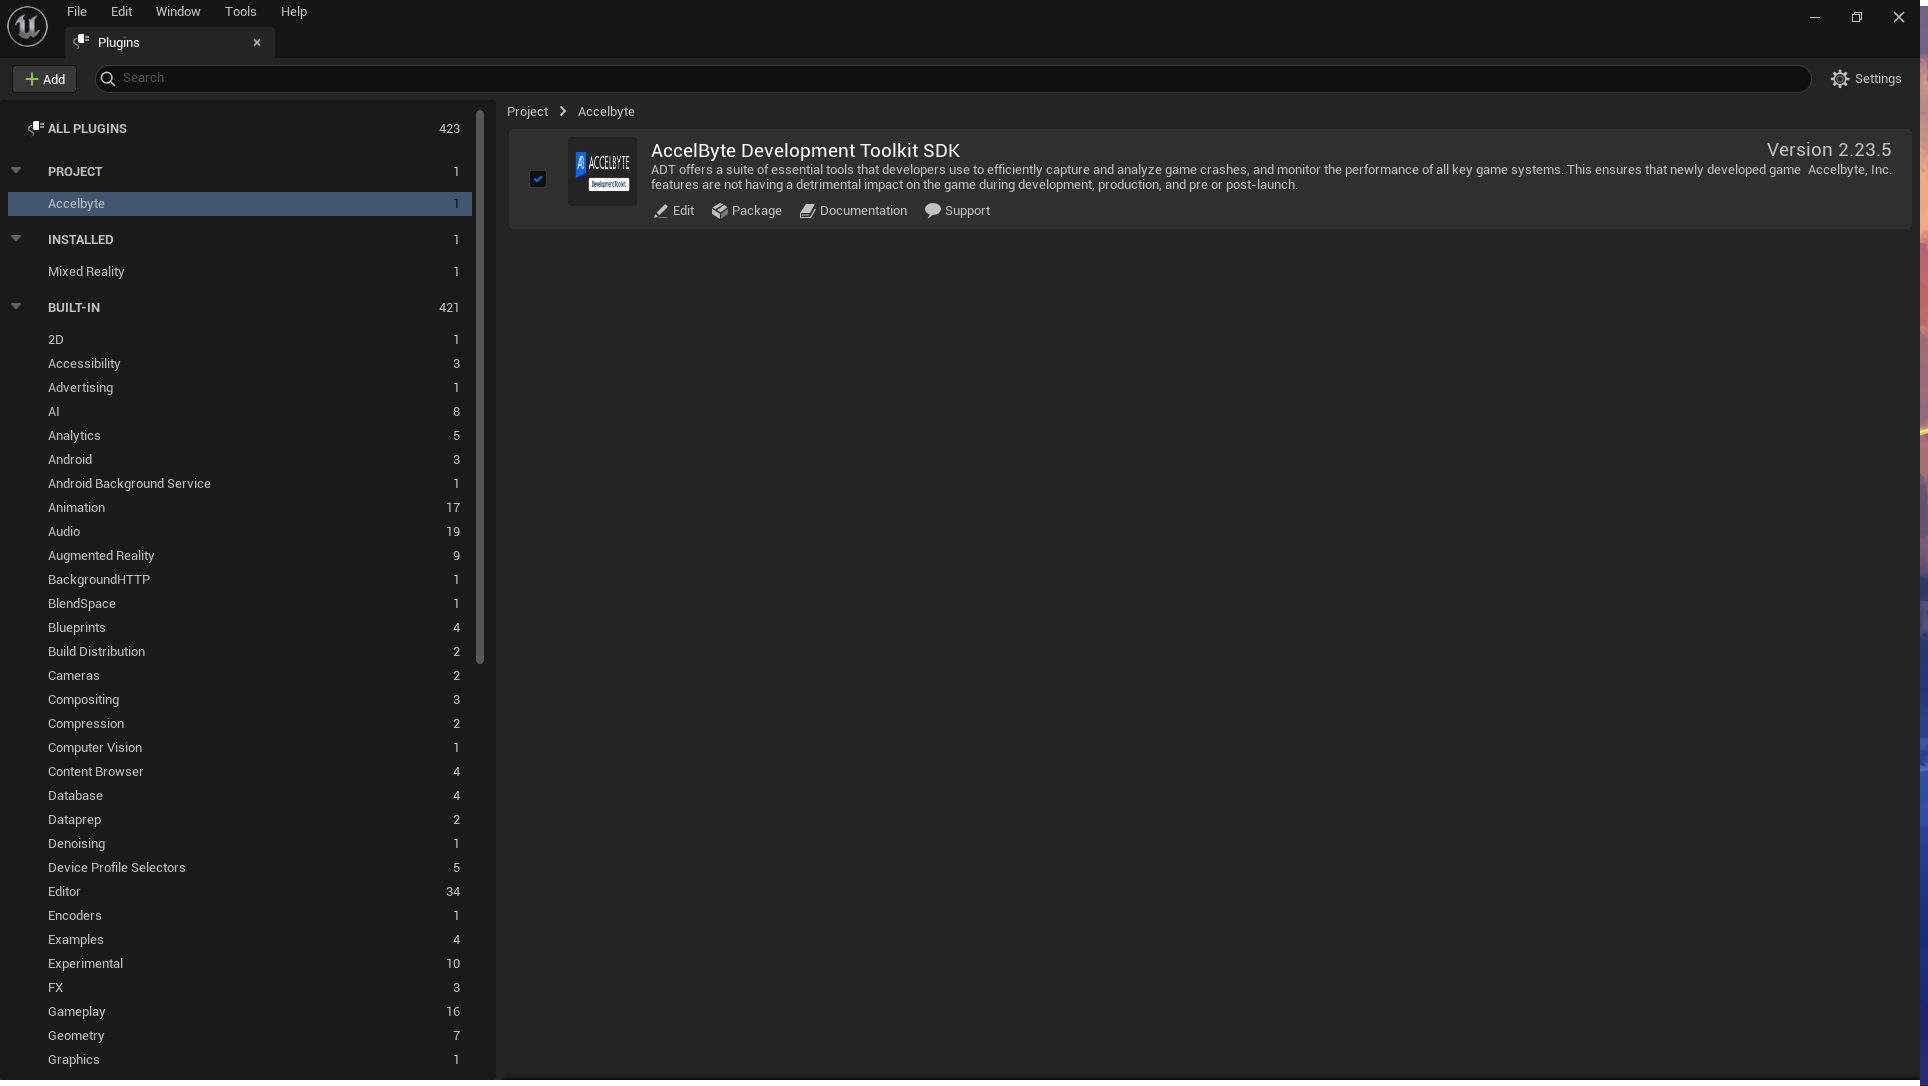The image size is (1928, 1086).
Task: Select the AI category
Action: tap(240, 411)
